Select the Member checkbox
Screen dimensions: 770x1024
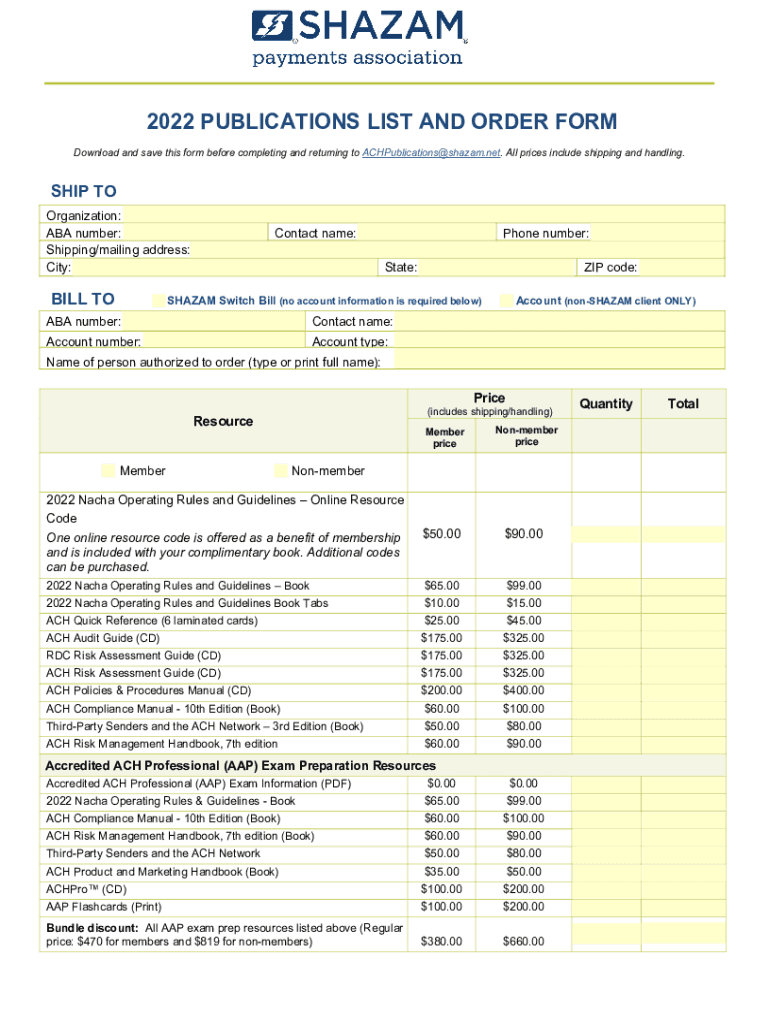click(x=108, y=471)
